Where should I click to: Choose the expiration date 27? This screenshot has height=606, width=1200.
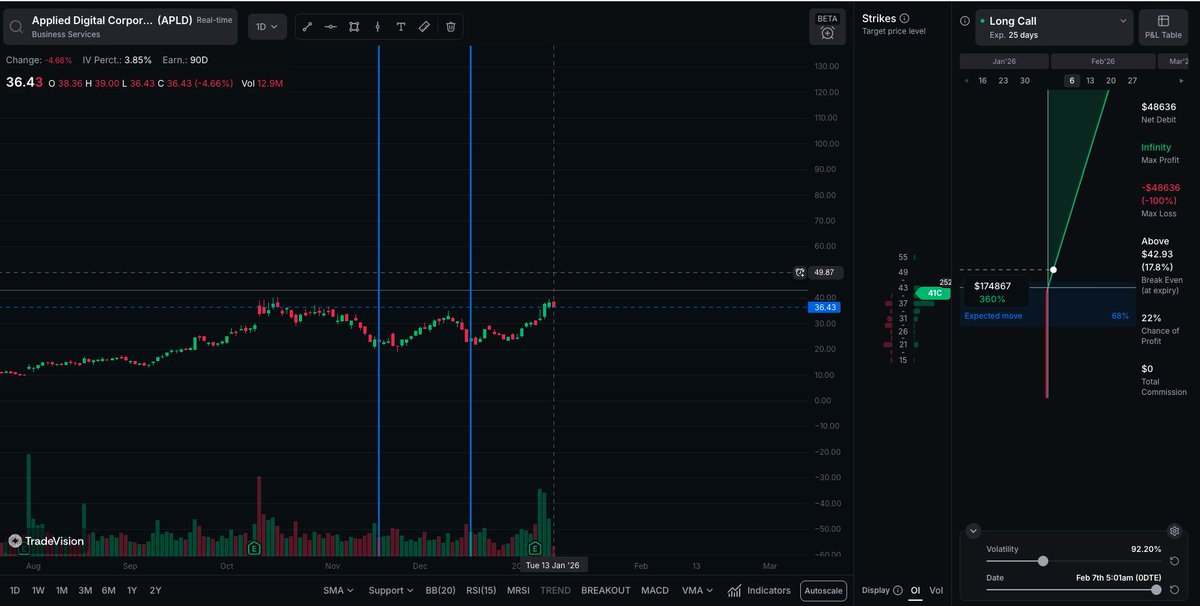point(1132,81)
